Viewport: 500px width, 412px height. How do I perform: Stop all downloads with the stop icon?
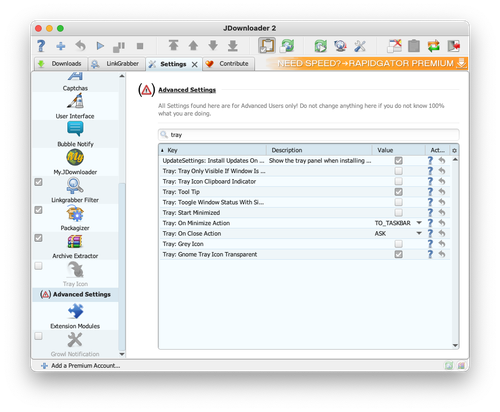coord(140,46)
